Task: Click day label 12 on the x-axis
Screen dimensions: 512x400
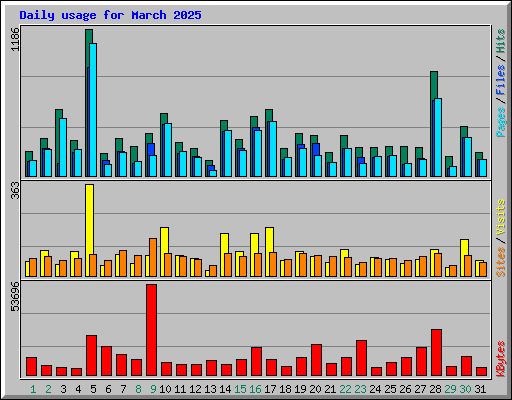Action: 195,389
